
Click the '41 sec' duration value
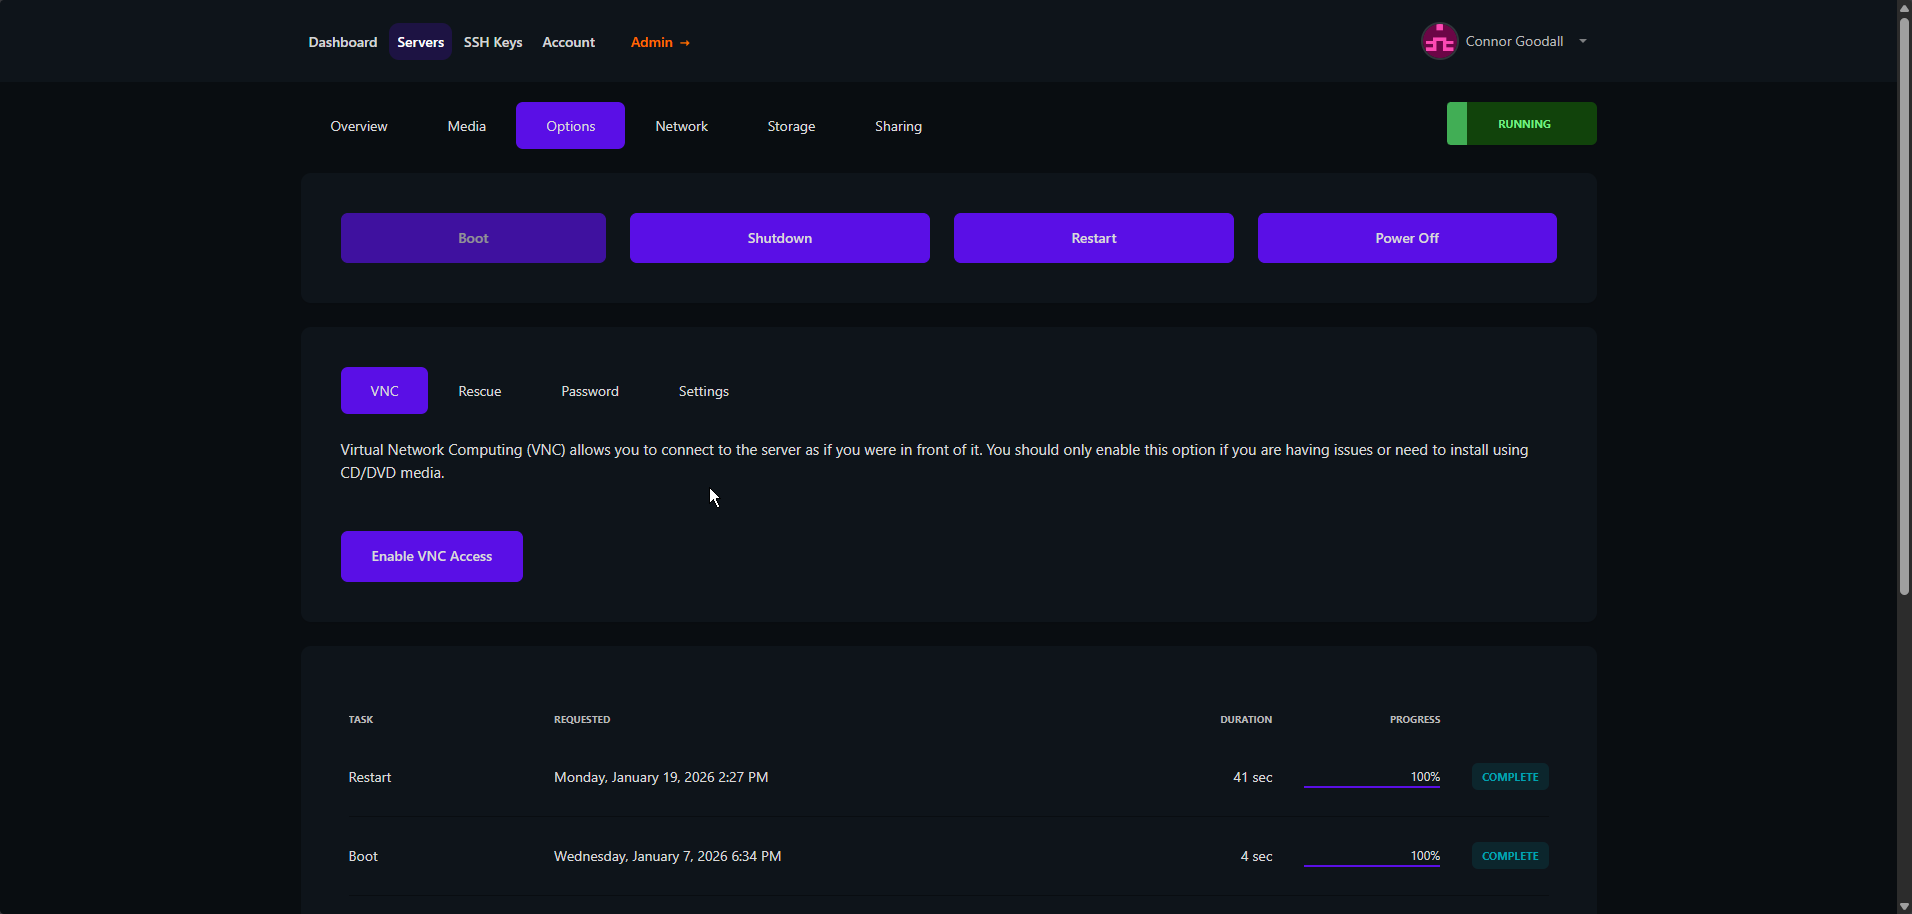click(x=1253, y=777)
